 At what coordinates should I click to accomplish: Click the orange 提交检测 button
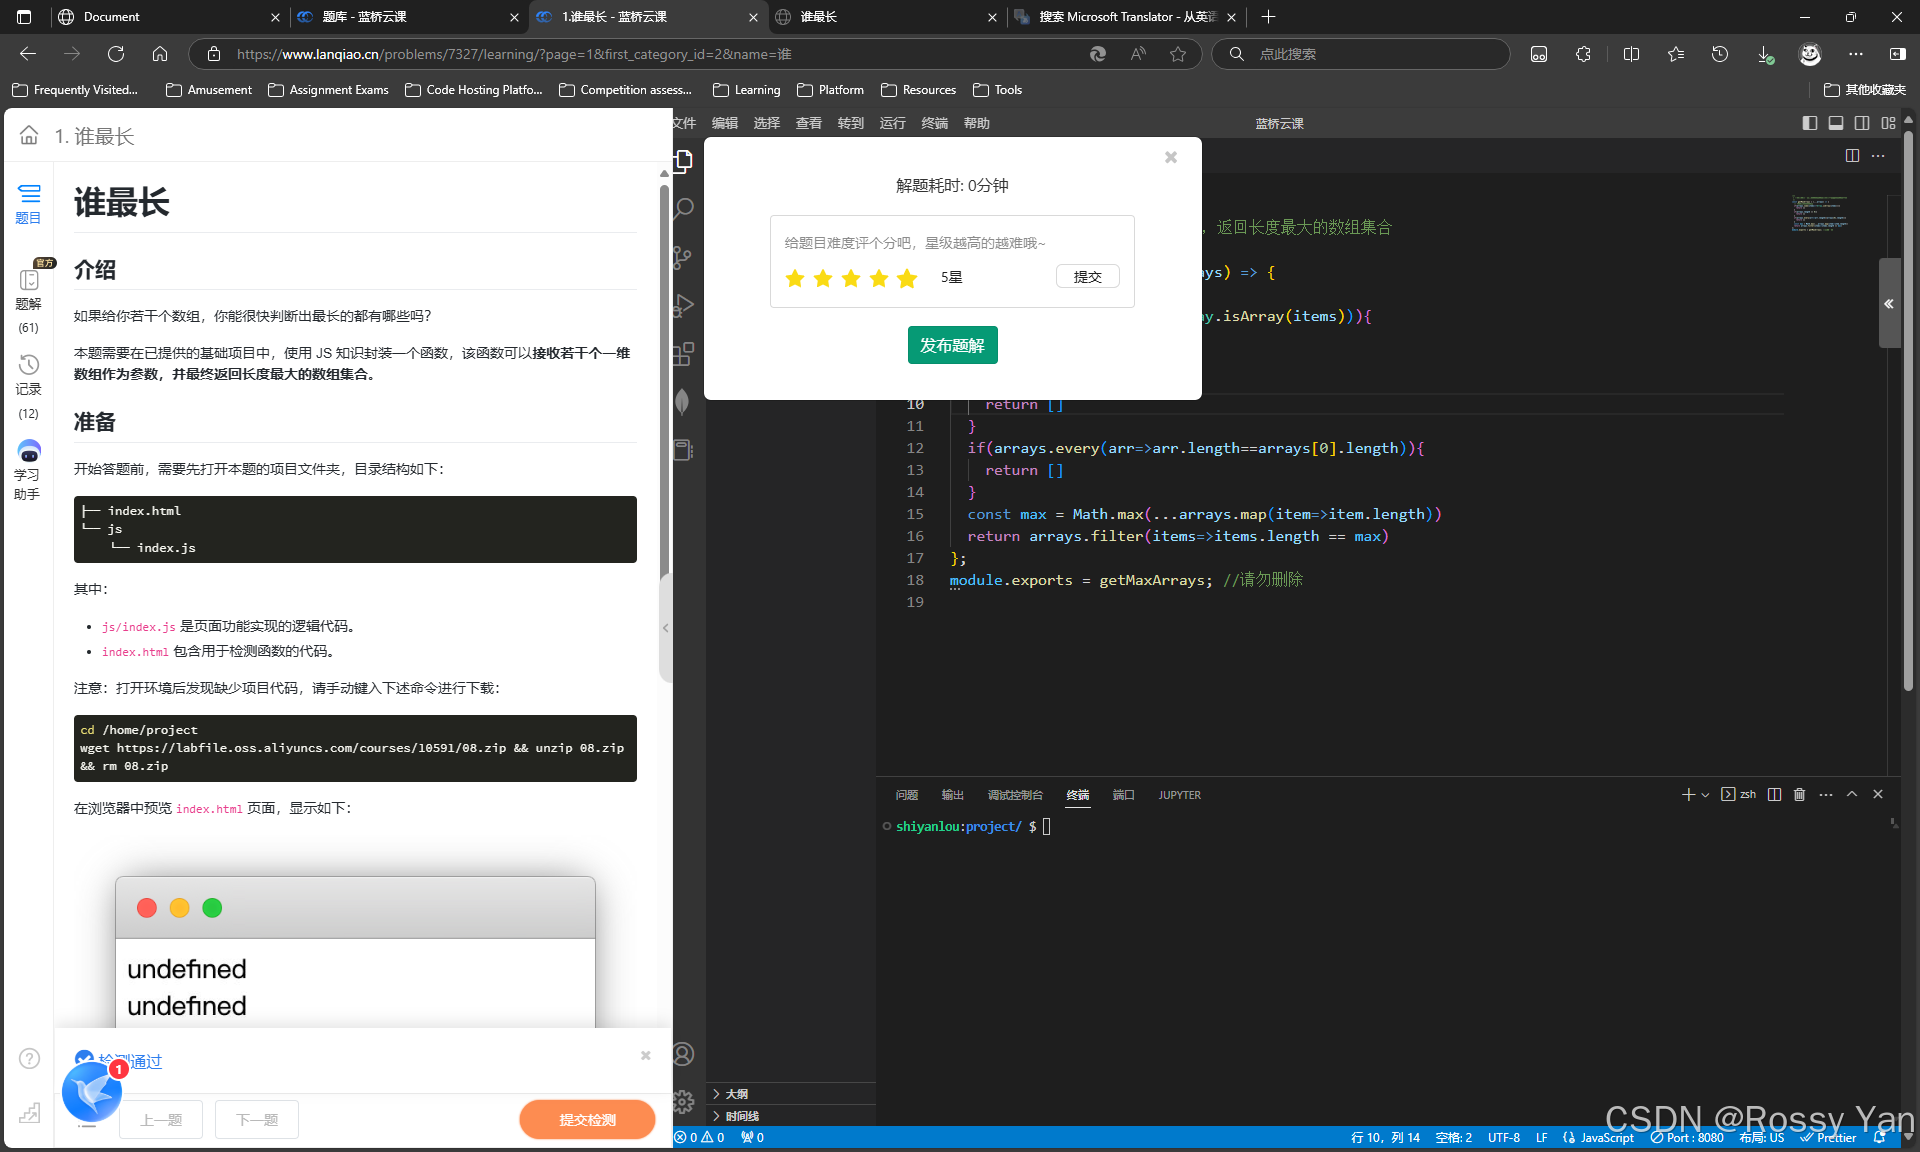coord(587,1119)
